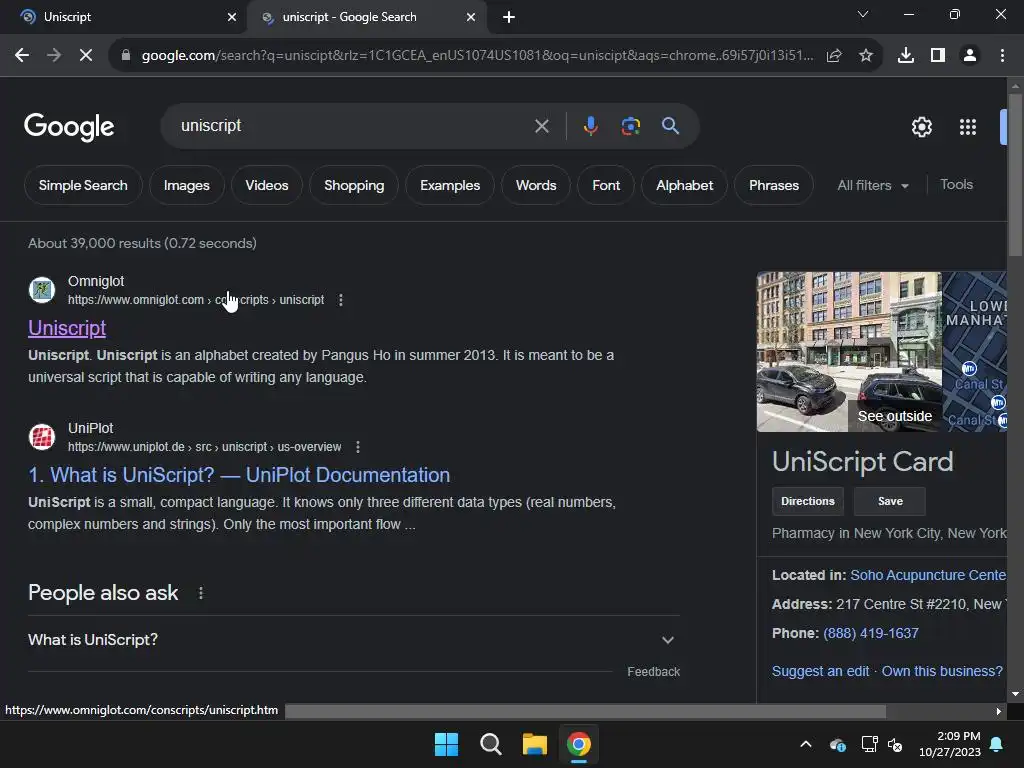Switch to the Uniscript browser tab
Screen dimensions: 1024x768
point(124,17)
